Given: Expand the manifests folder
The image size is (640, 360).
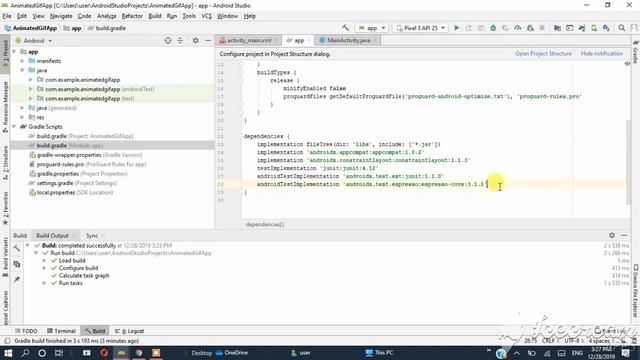Looking at the screenshot, I should (x=22, y=61).
